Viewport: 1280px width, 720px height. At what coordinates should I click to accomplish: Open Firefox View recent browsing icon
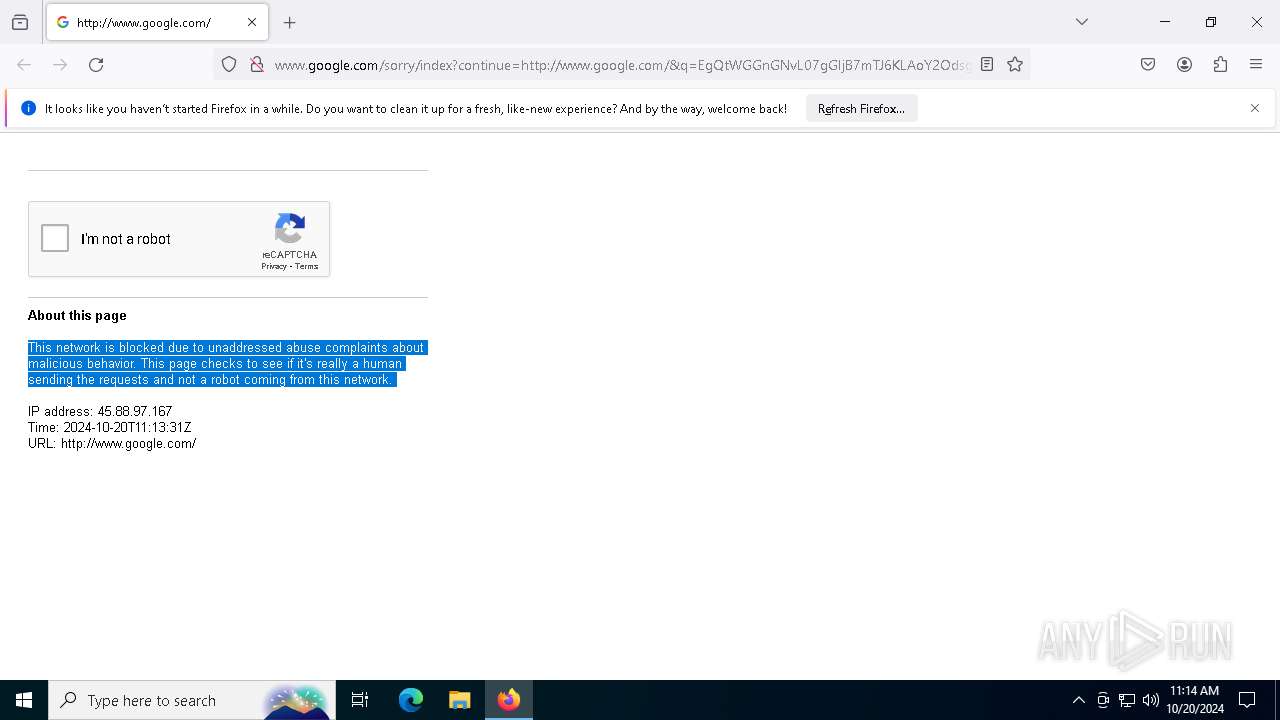tap(20, 22)
